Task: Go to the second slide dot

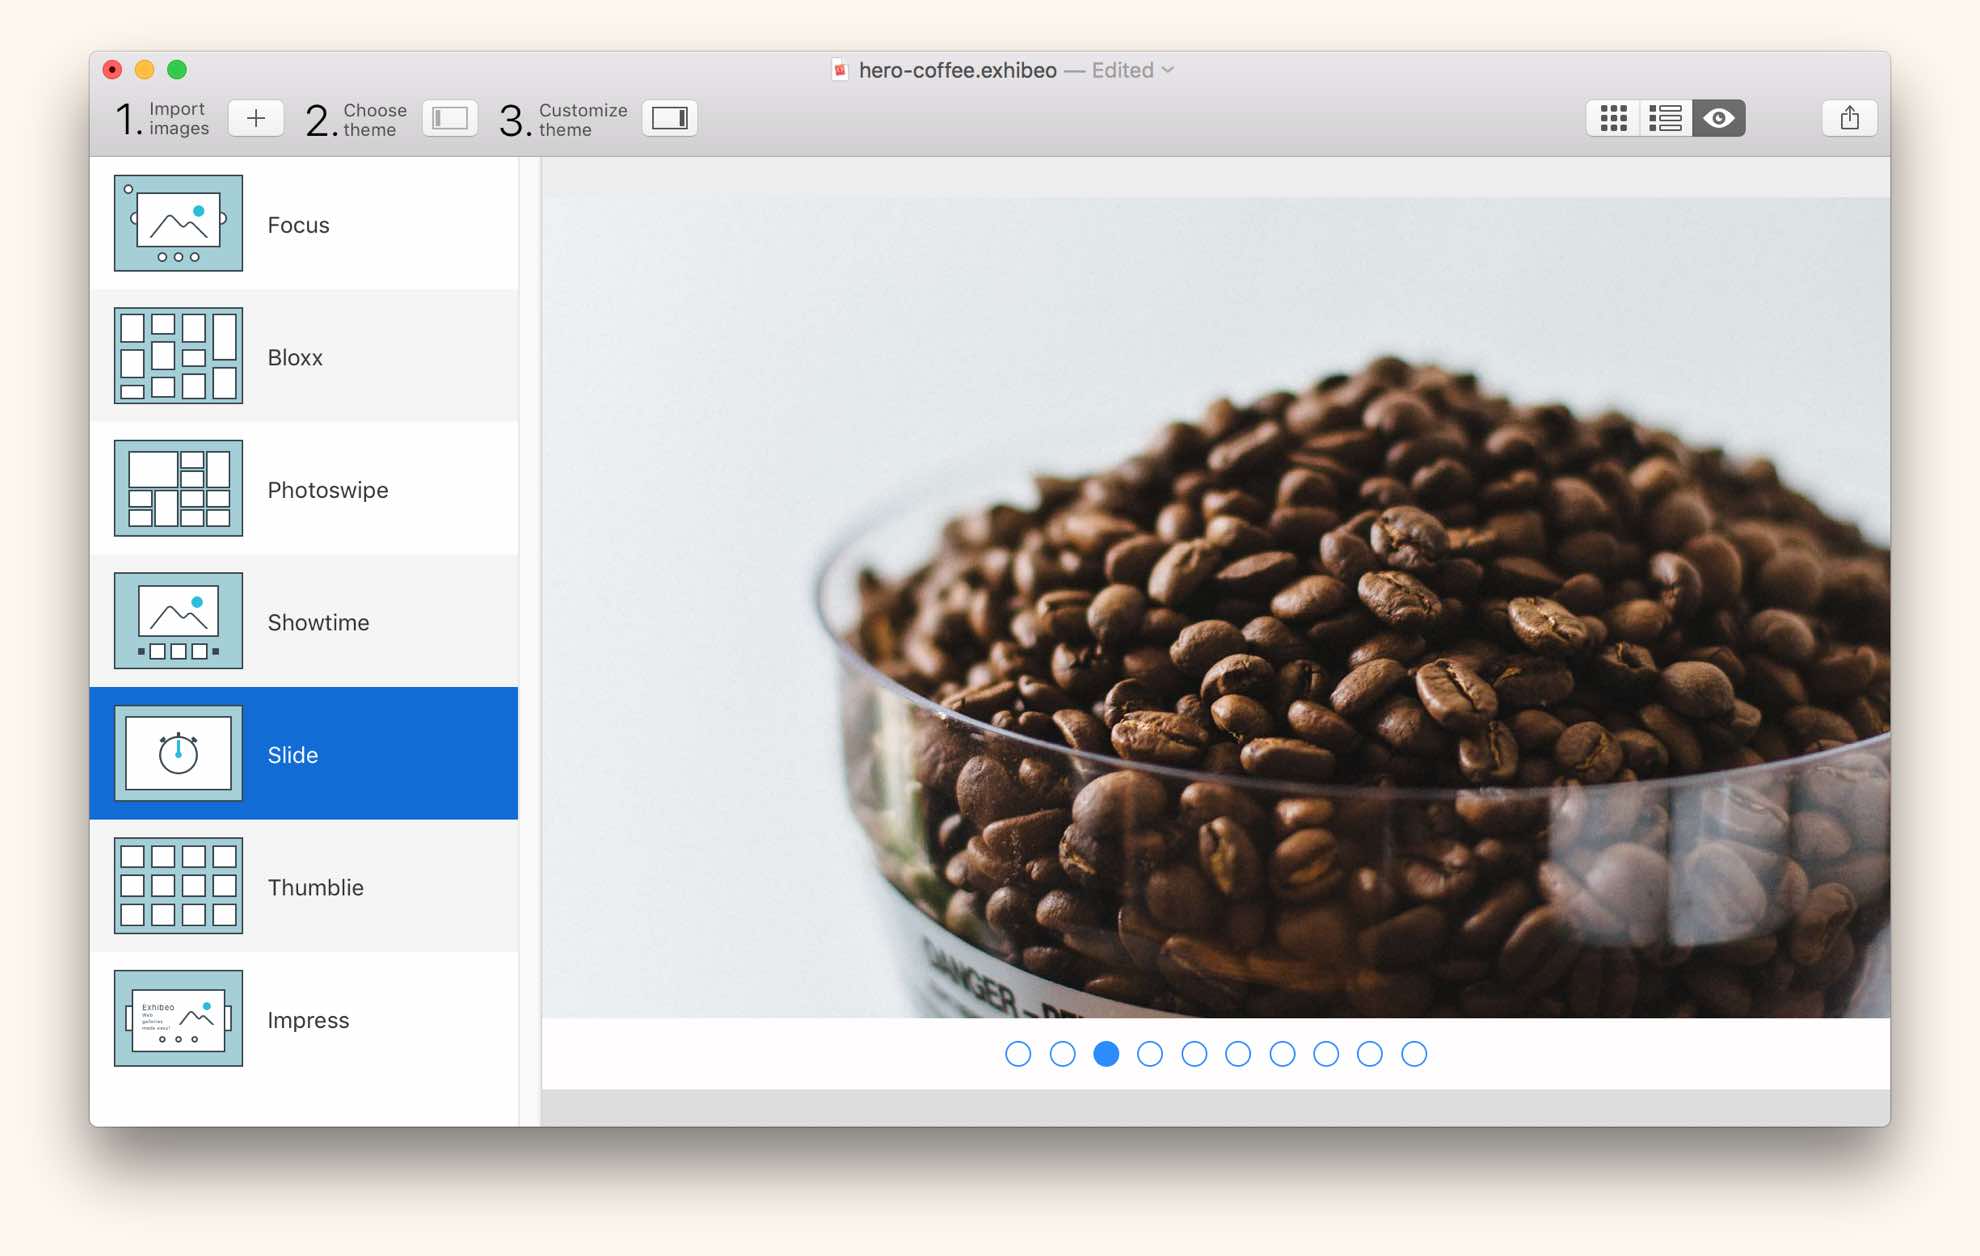Action: tap(1062, 1054)
